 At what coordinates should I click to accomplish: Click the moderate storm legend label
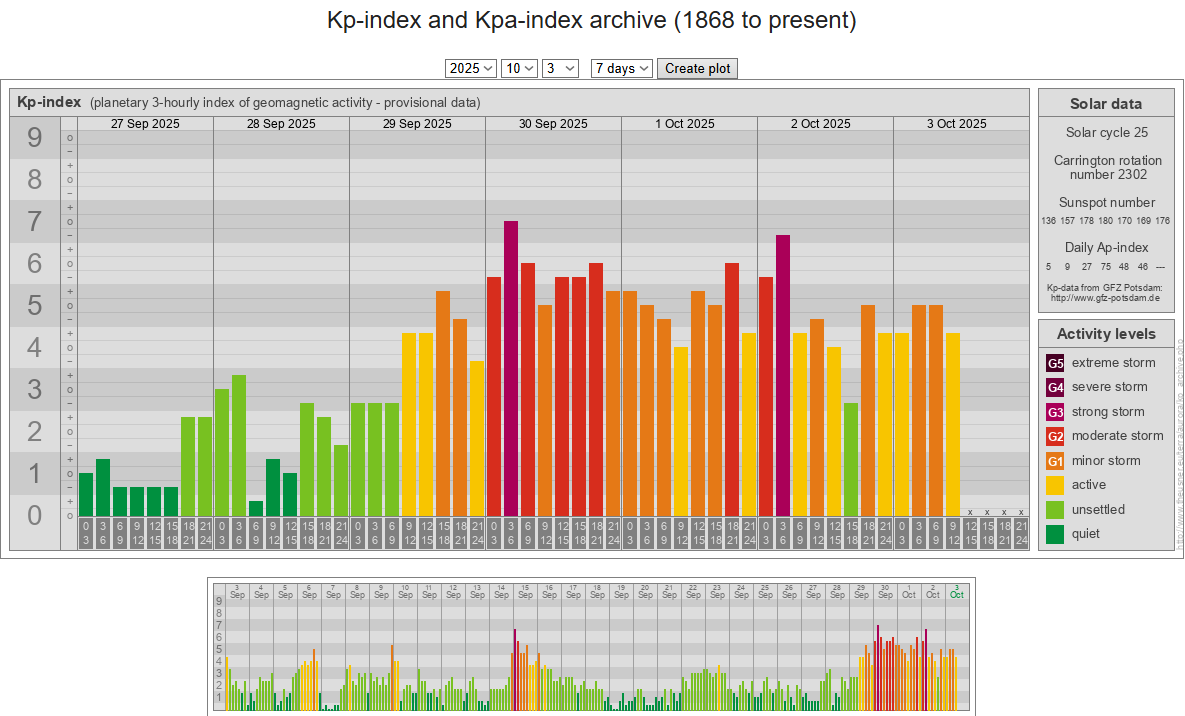tap(1117, 436)
